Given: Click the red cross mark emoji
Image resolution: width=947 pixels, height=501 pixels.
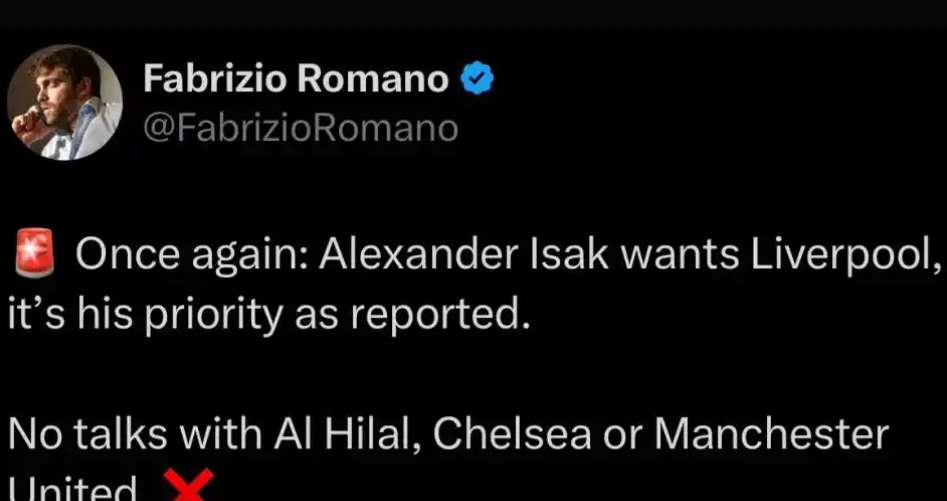Looking at the screenshot, I should [x=193, y=485].
